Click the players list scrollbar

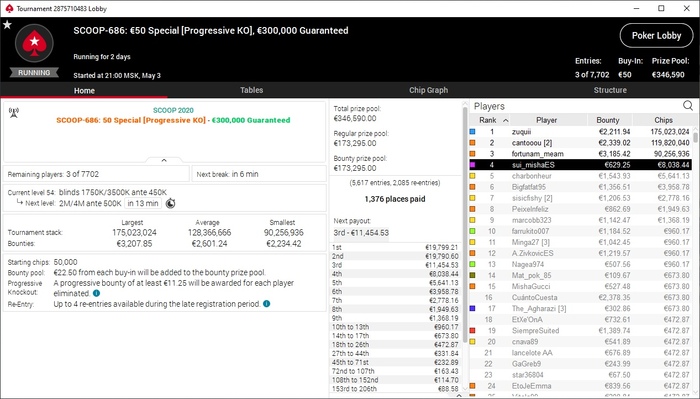tap(696, 136)
